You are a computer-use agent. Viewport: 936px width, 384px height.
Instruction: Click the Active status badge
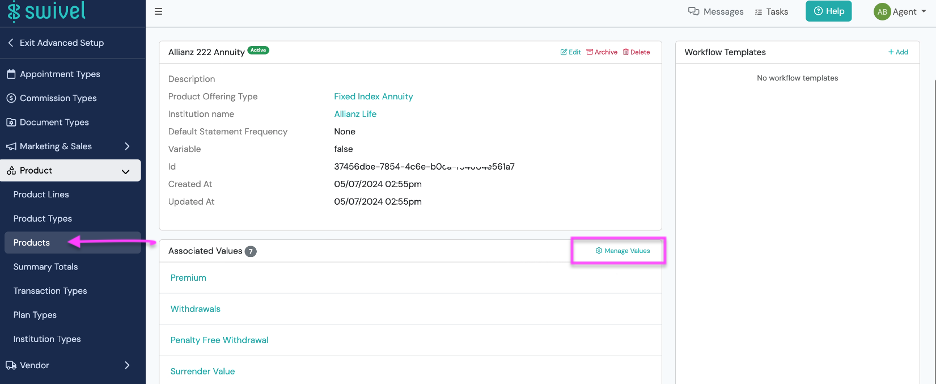(258, 51)
